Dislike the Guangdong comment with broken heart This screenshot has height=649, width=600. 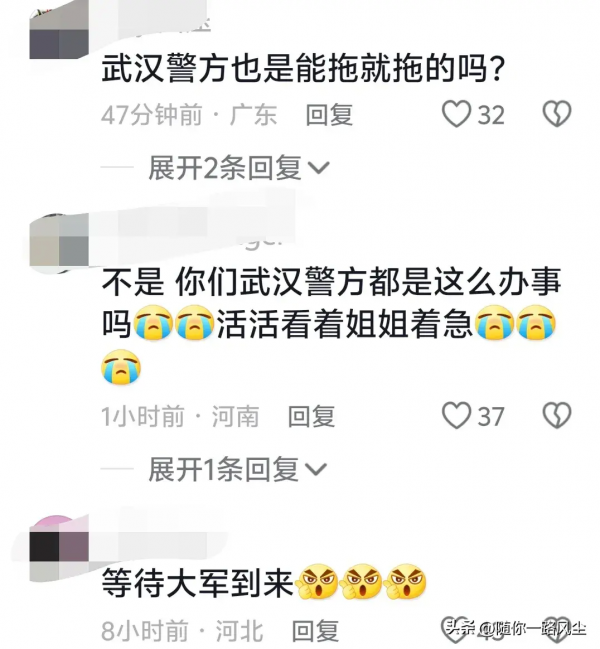557,114
